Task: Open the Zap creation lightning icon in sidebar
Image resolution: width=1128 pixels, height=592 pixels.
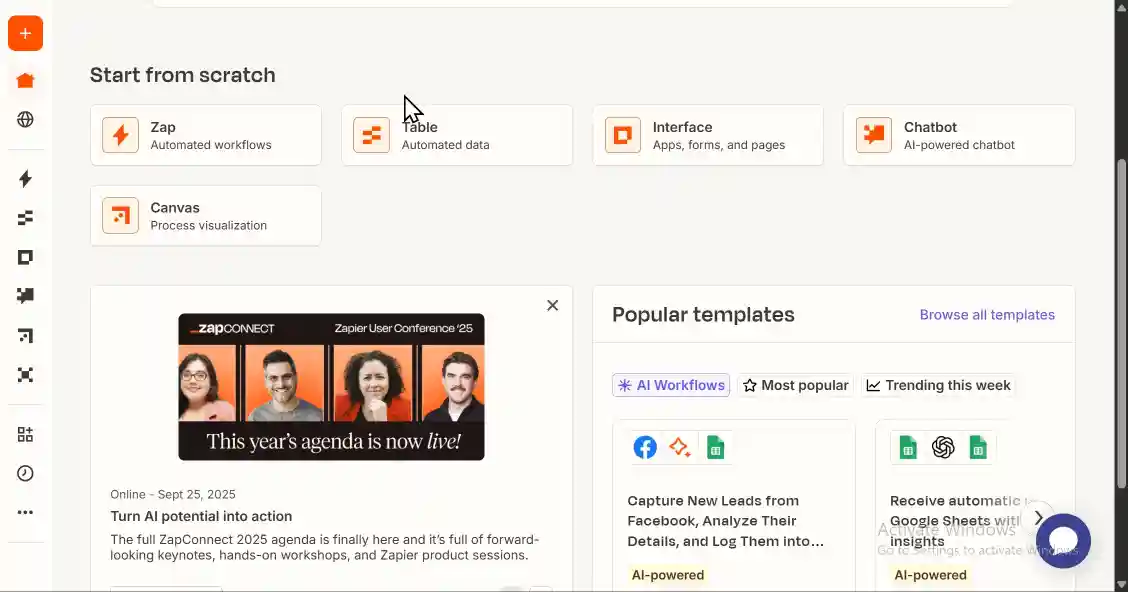Action: tap(25, 178)
